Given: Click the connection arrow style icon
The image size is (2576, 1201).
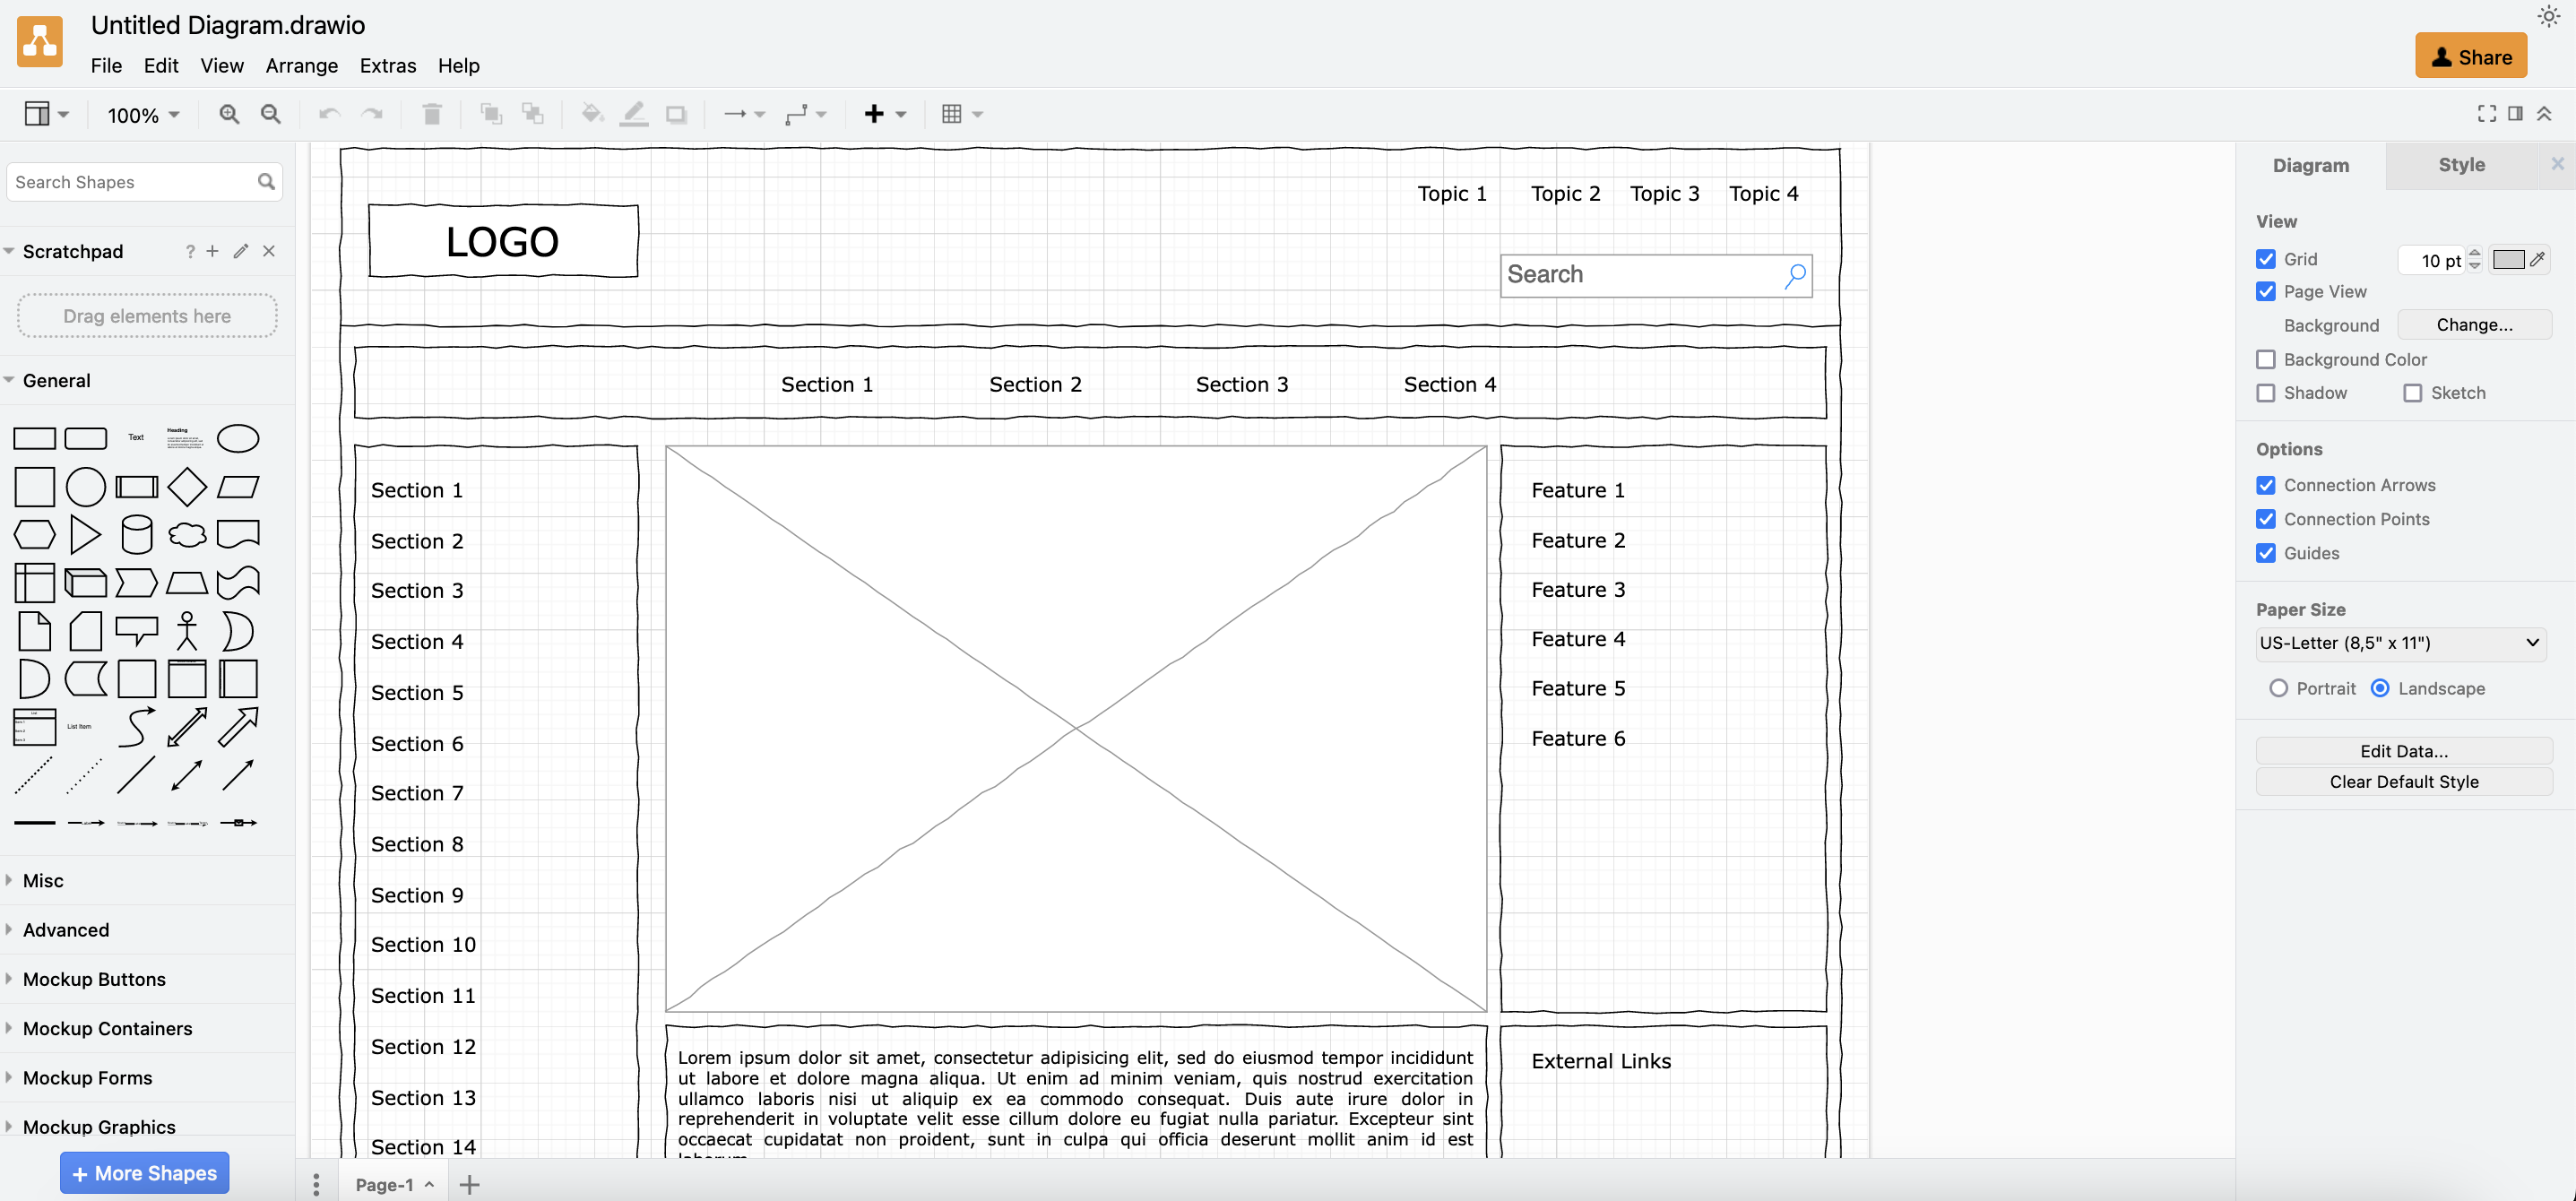Looking at the screenshot, I should (x=736, y=112).
